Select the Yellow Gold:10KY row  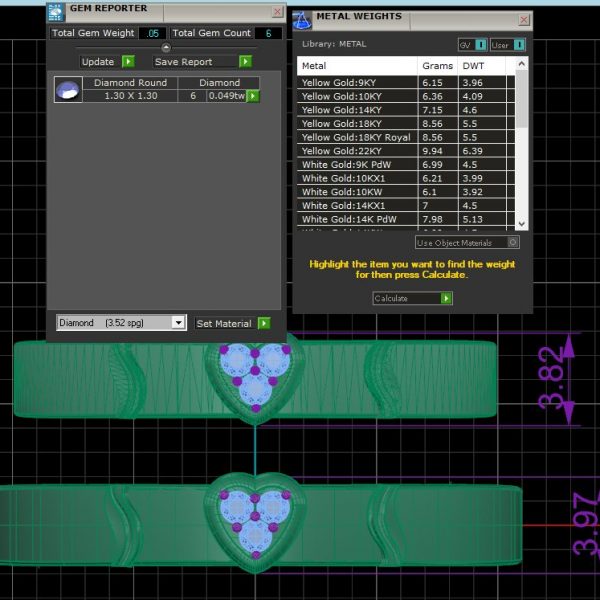tap(406, 96)
